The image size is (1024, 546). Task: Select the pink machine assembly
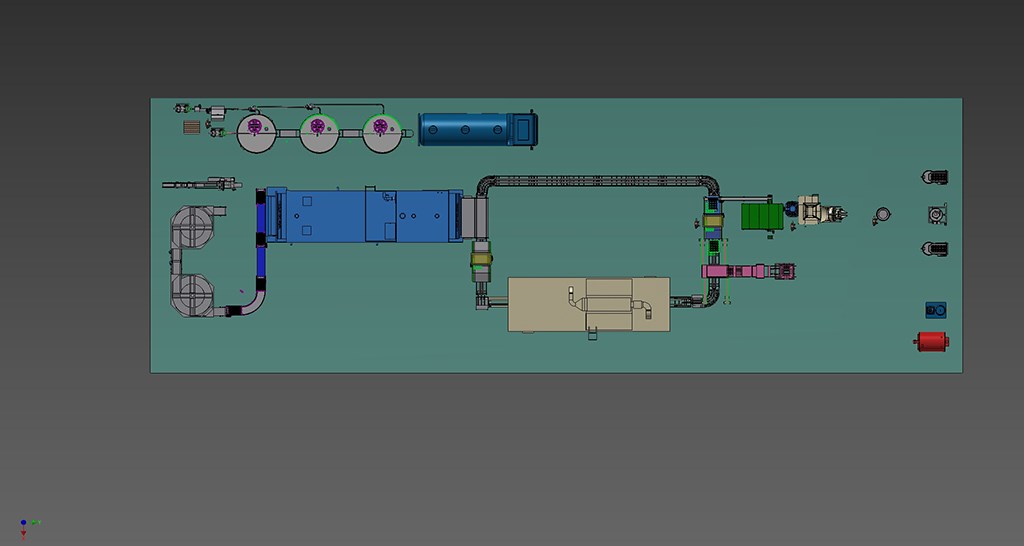click(x=748, y=271)
